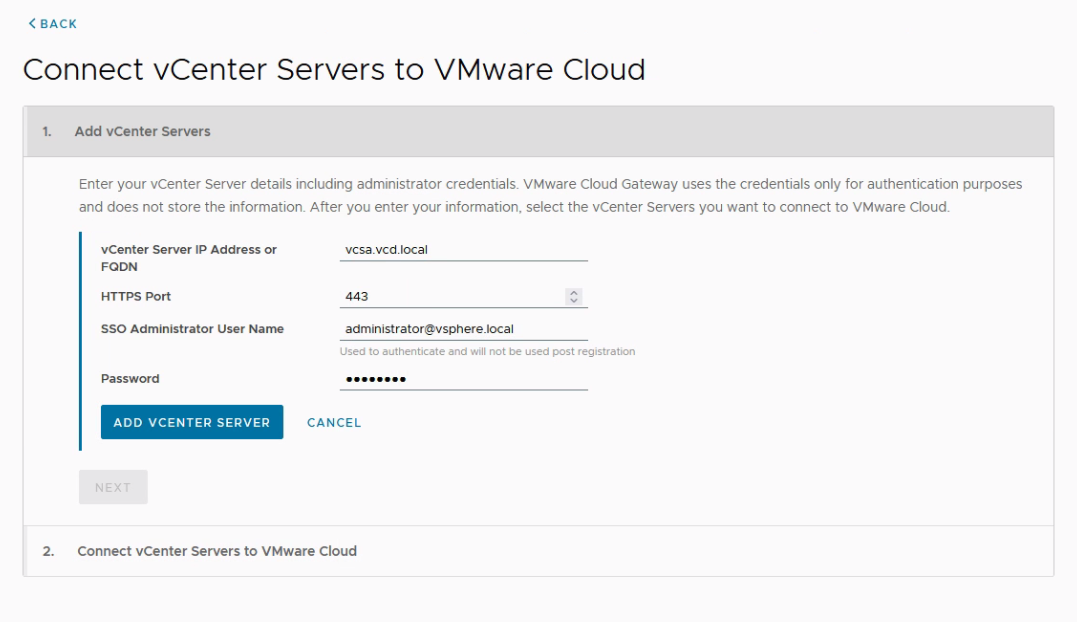The width and height of the screenshot is (1077, 622).
Task: Decrease HTTPS port with the down arrow
Action: pyautogui.click(x=573, y=301)
